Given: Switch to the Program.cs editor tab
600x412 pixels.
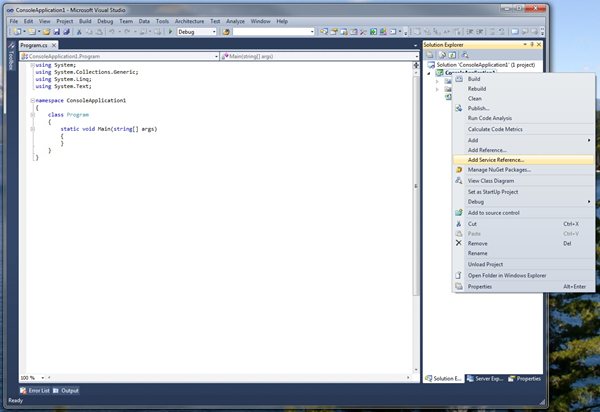Looking at the screenshot, I should click(34, 45).
